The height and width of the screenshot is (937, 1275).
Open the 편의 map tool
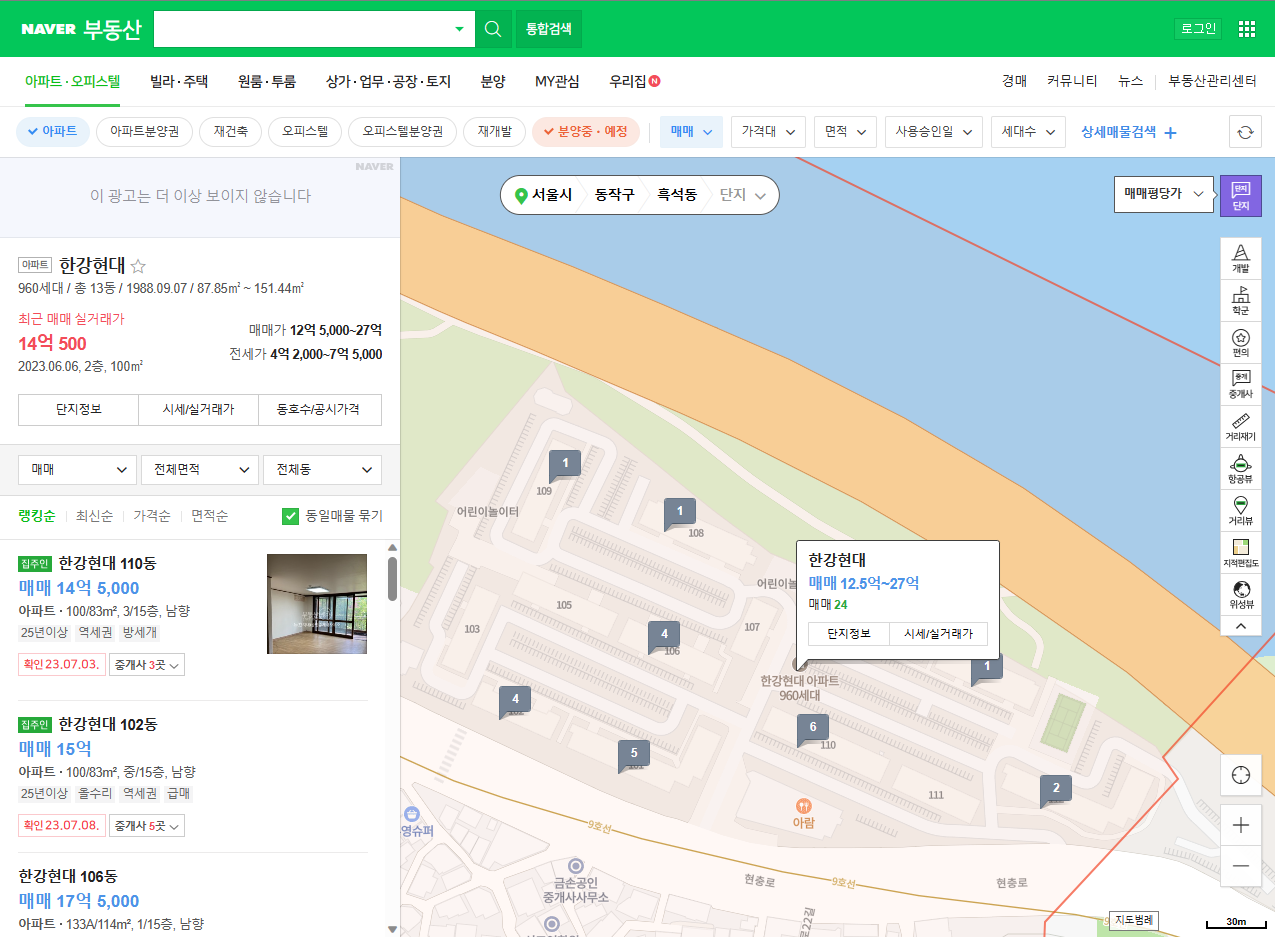click(x=1240, y=342)
